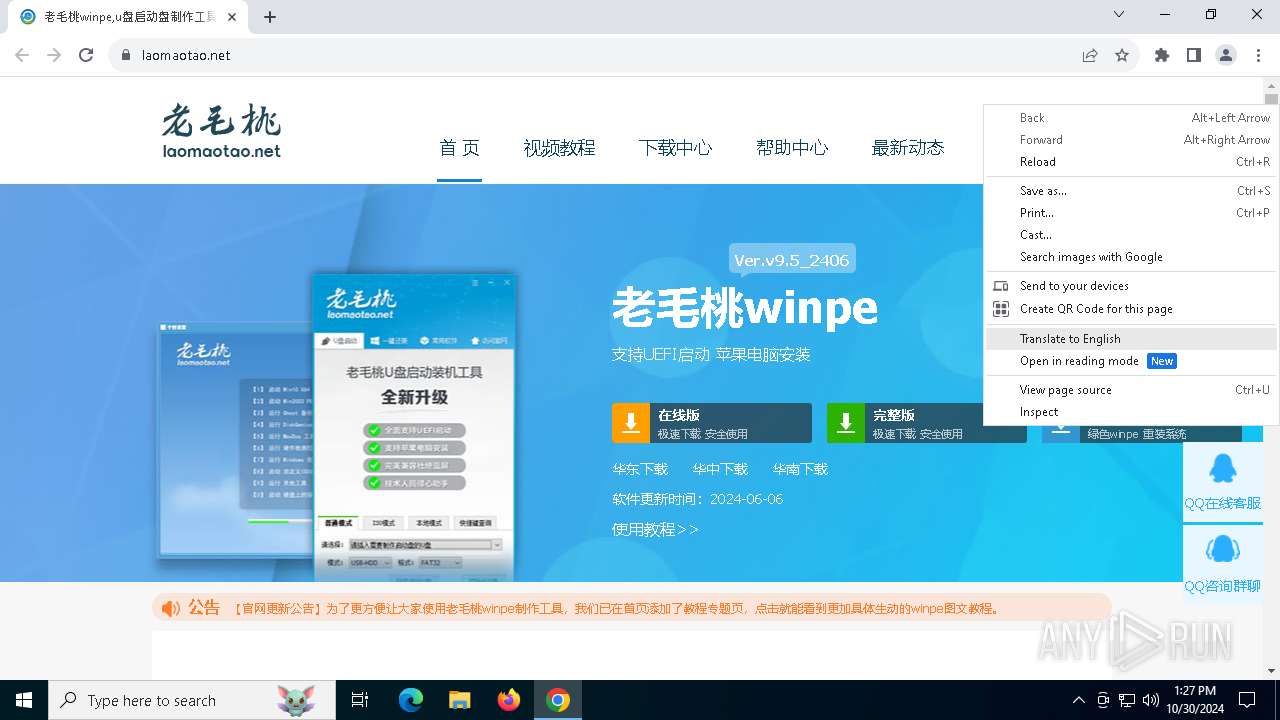Open the 首页 navigation tab

(459, 148)
